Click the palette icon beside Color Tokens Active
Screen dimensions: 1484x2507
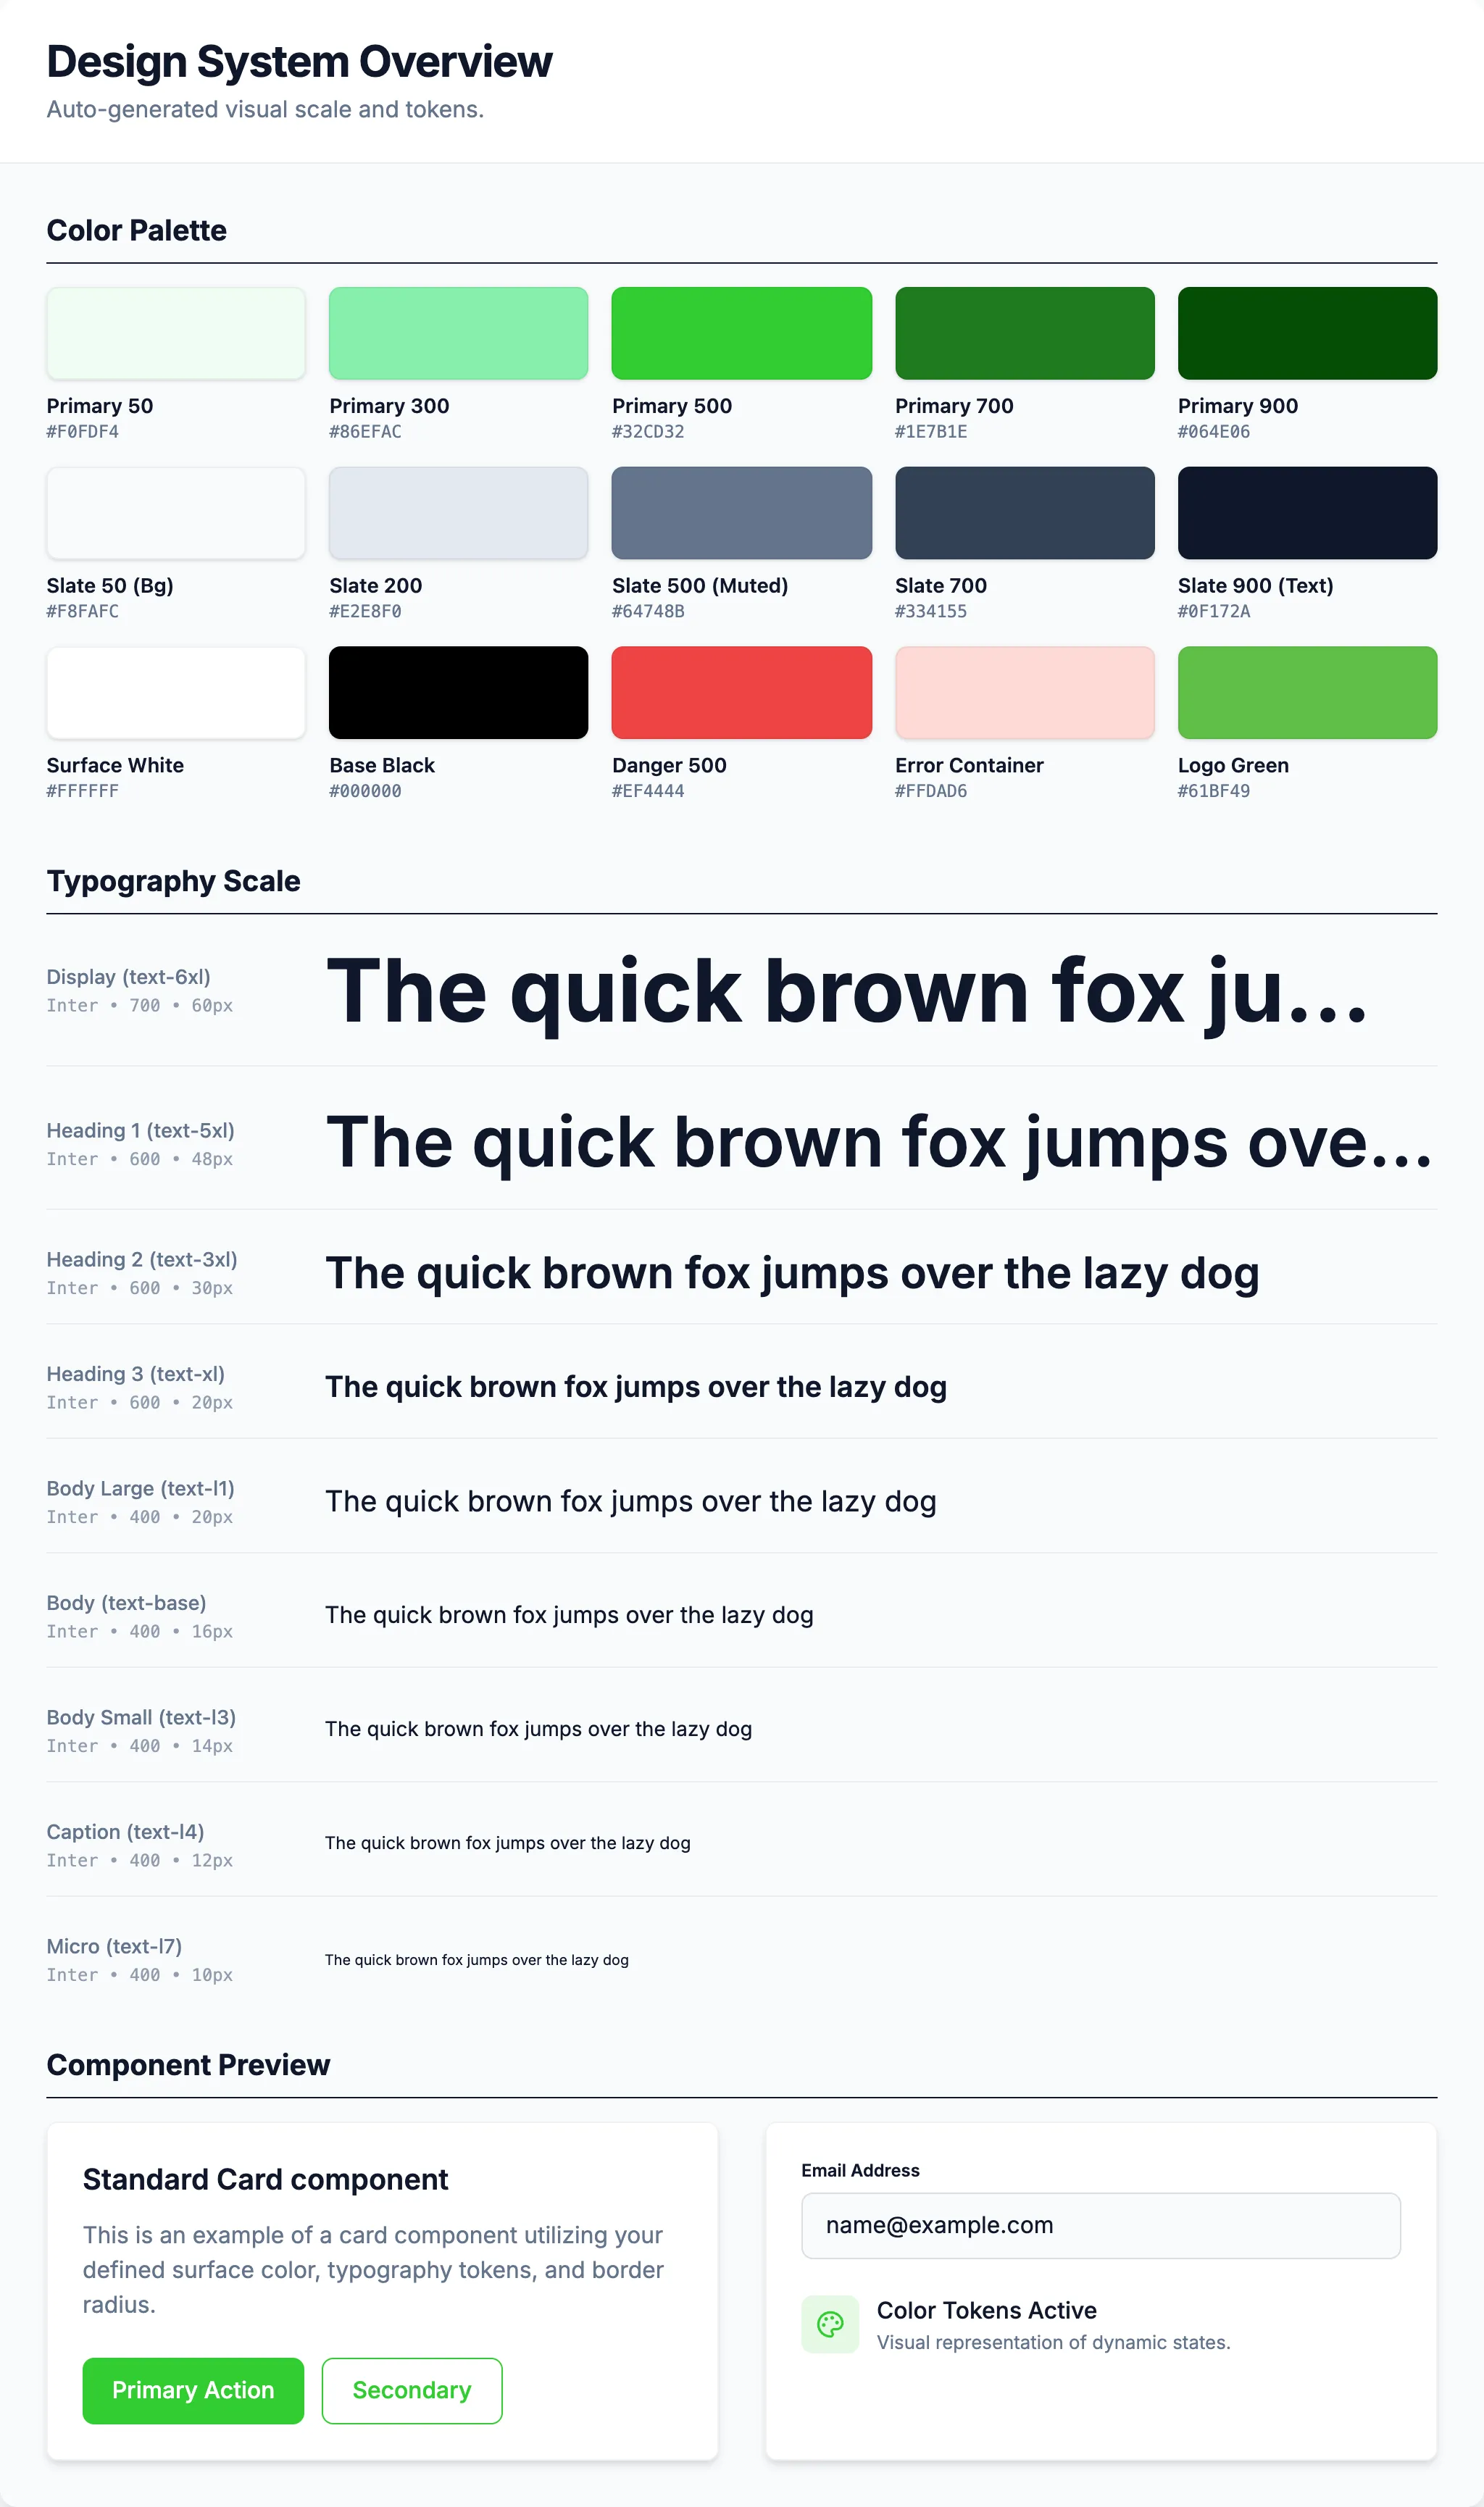pyautogui.click(x=830, y=2324)
